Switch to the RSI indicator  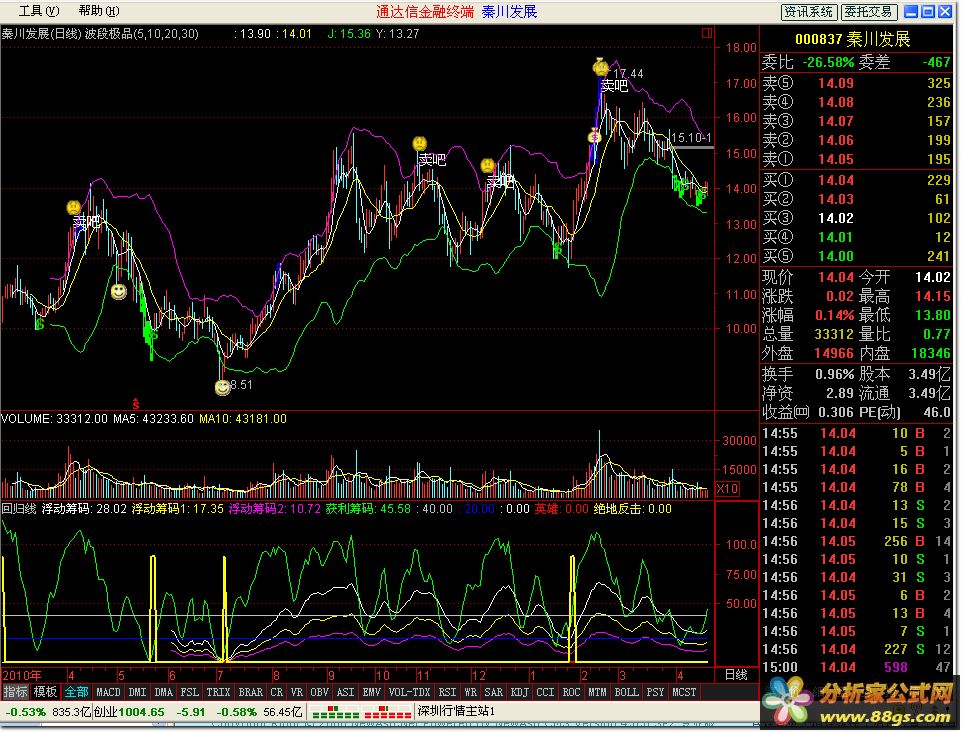point(447,692)
